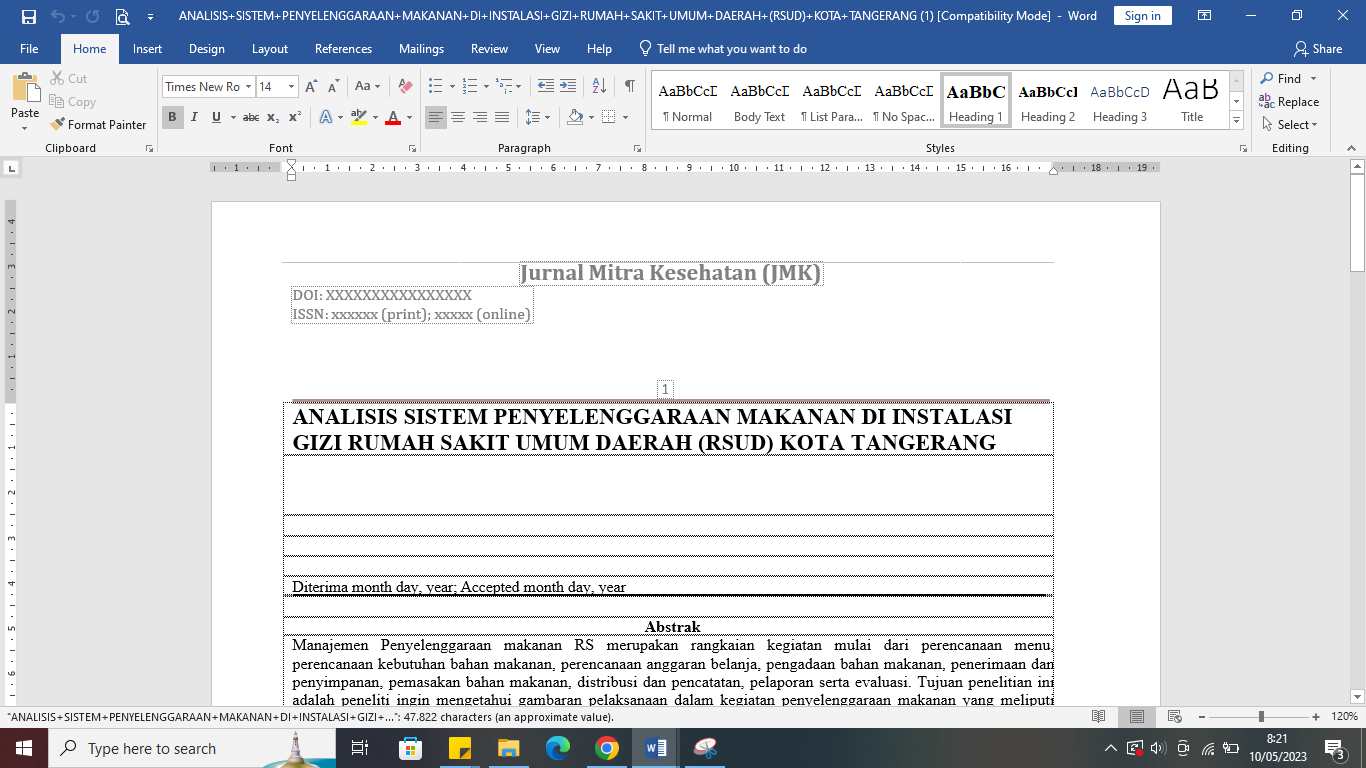Screen dimensions: 1366x768
Task: Clear all formatting with the eraser icon
Action: 405,87
